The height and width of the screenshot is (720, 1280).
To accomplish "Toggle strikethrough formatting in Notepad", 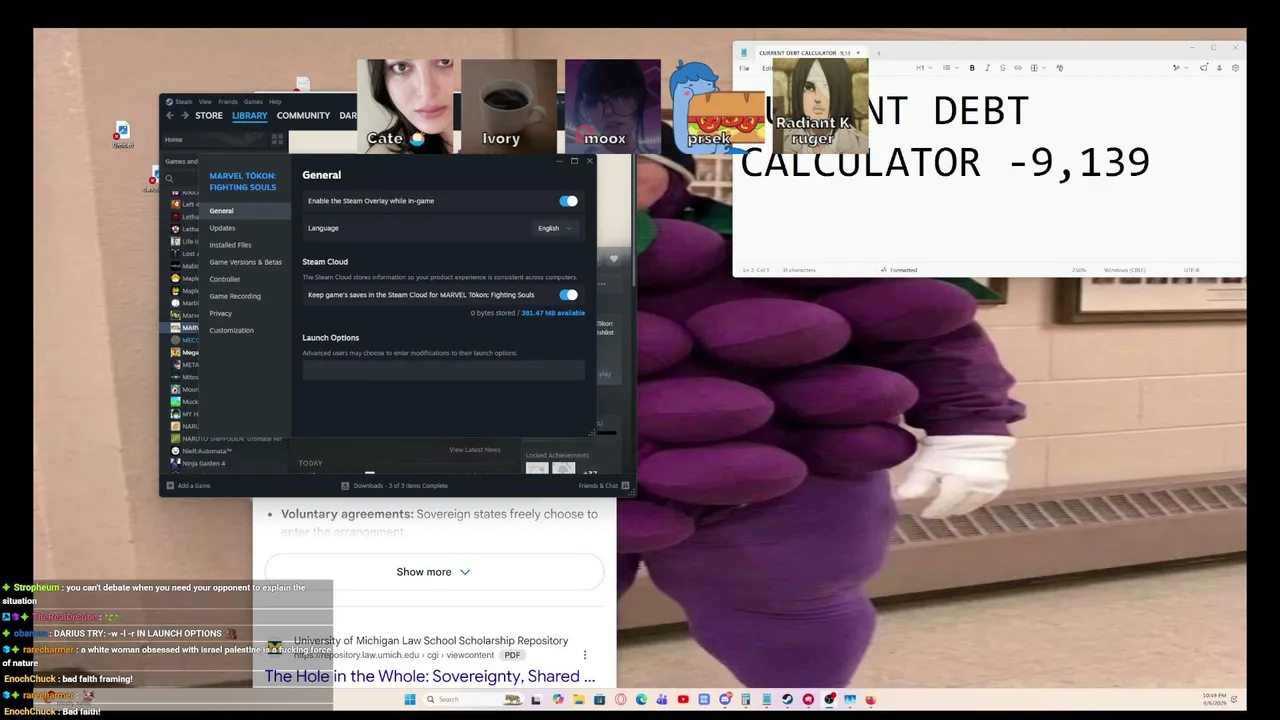I will [x=1002, y=68].
